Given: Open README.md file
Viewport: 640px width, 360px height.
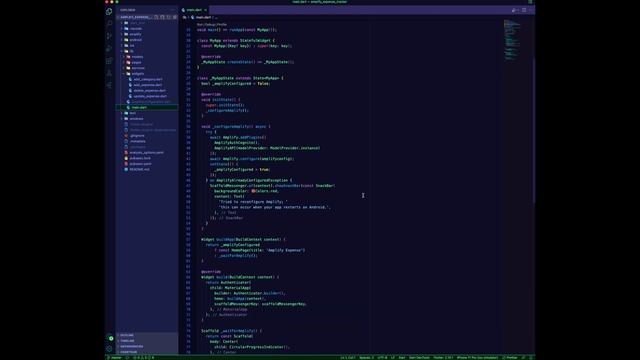Looking at the screenshot, I should point(139,169).
